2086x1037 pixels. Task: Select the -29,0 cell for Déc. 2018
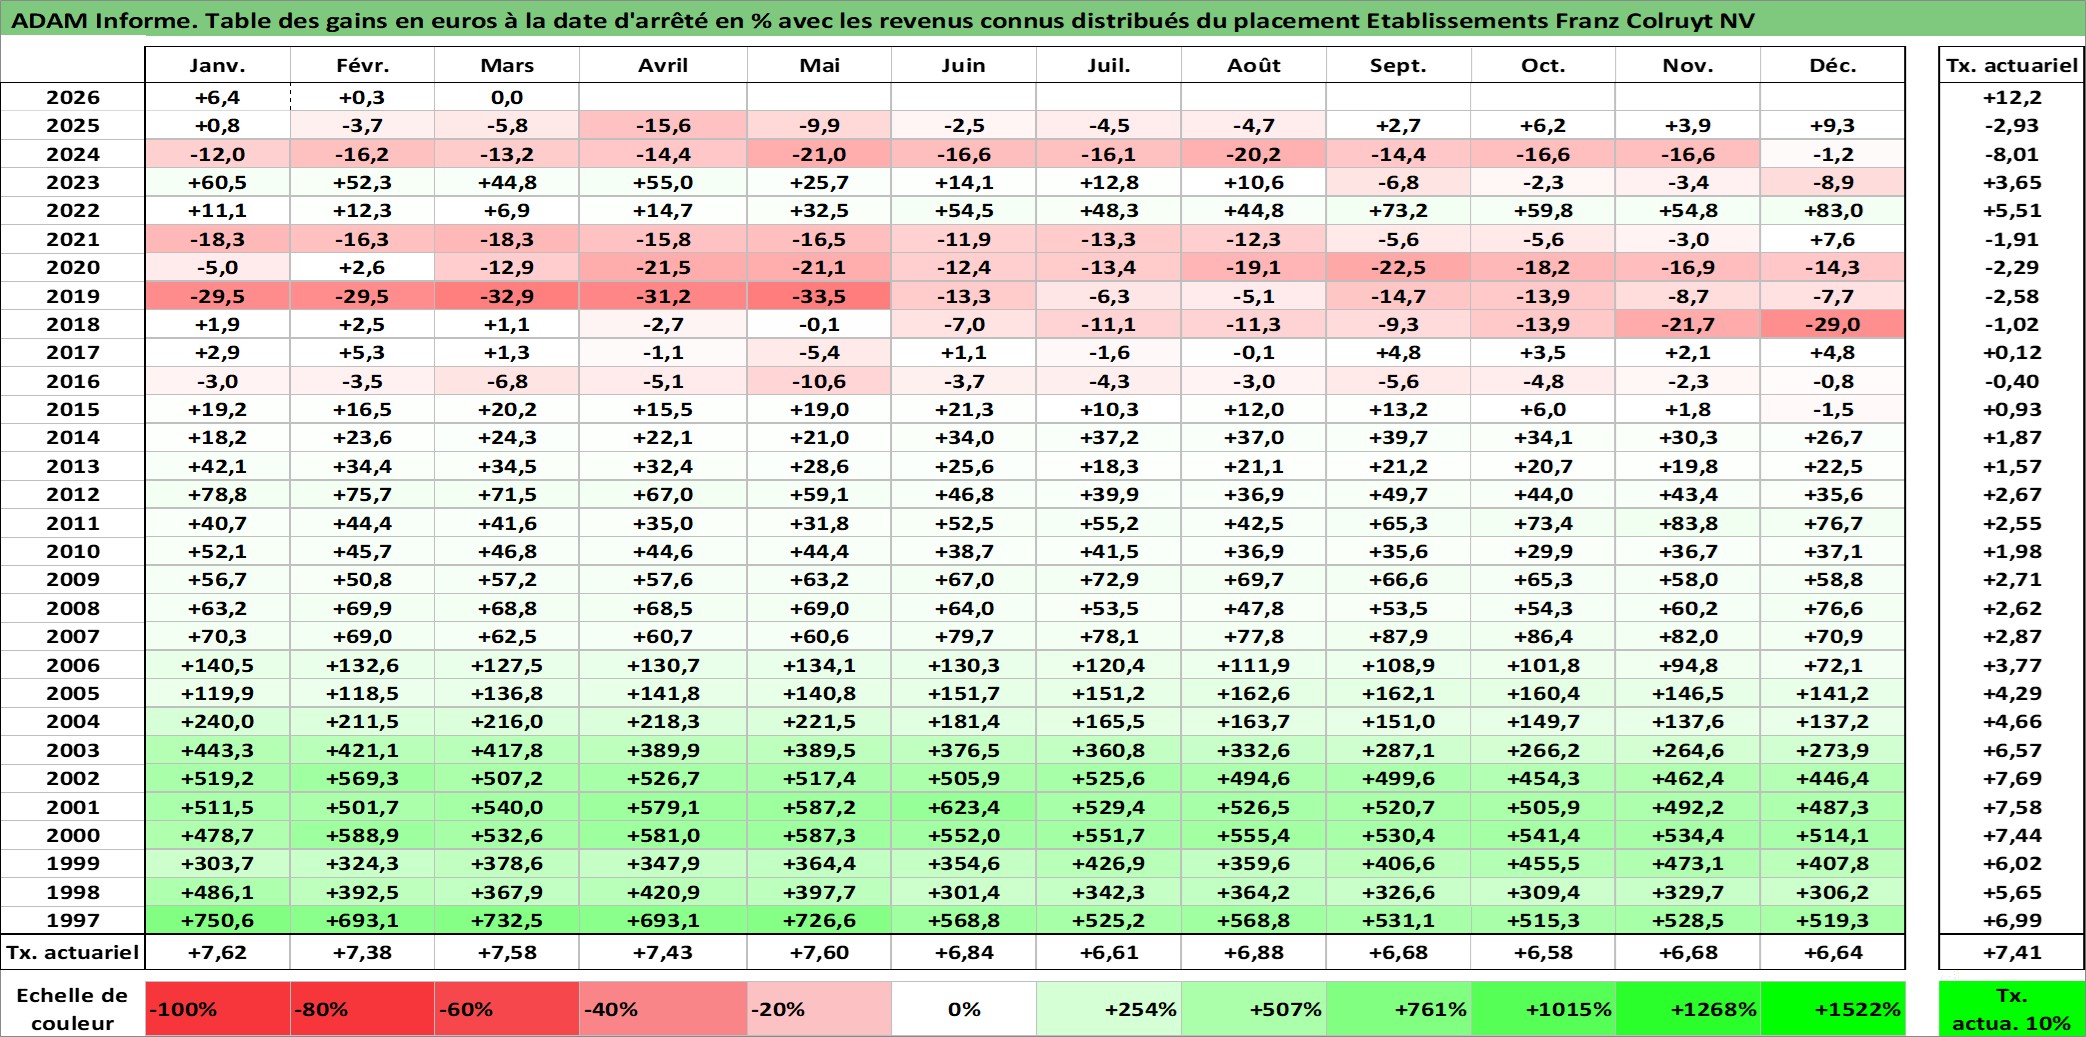point(1833,324)
